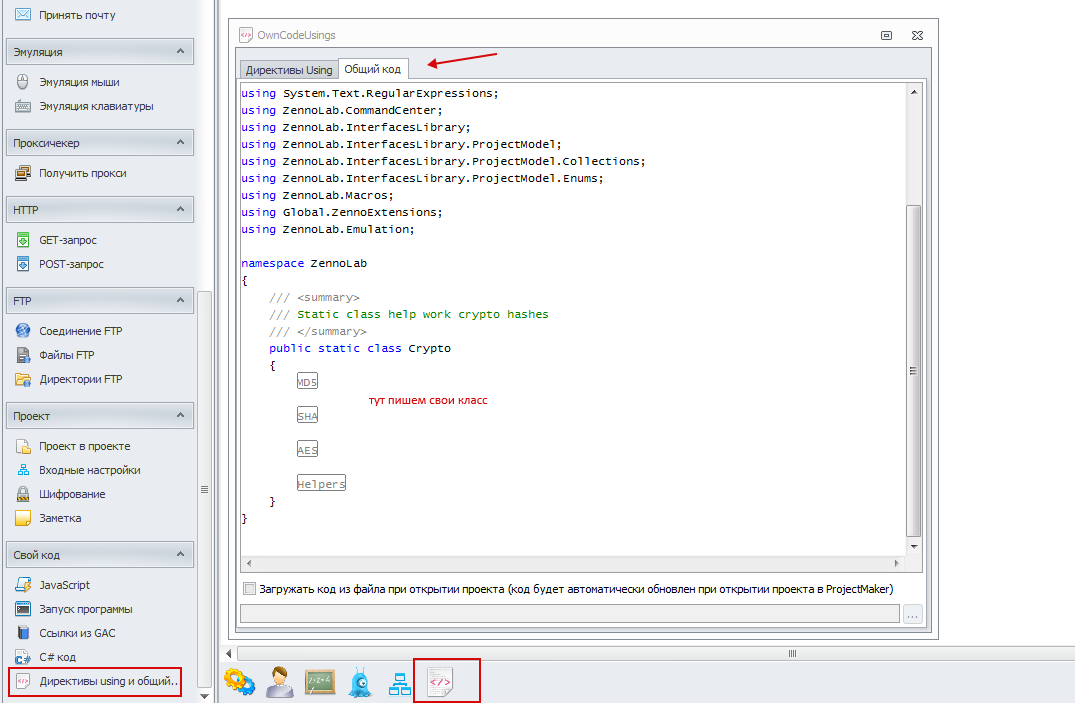Select Проект в проекте action

click(73, 446)
